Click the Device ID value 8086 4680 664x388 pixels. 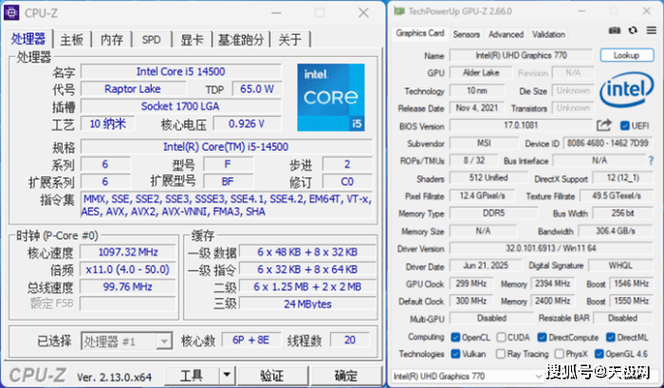(x=608, y=143)
